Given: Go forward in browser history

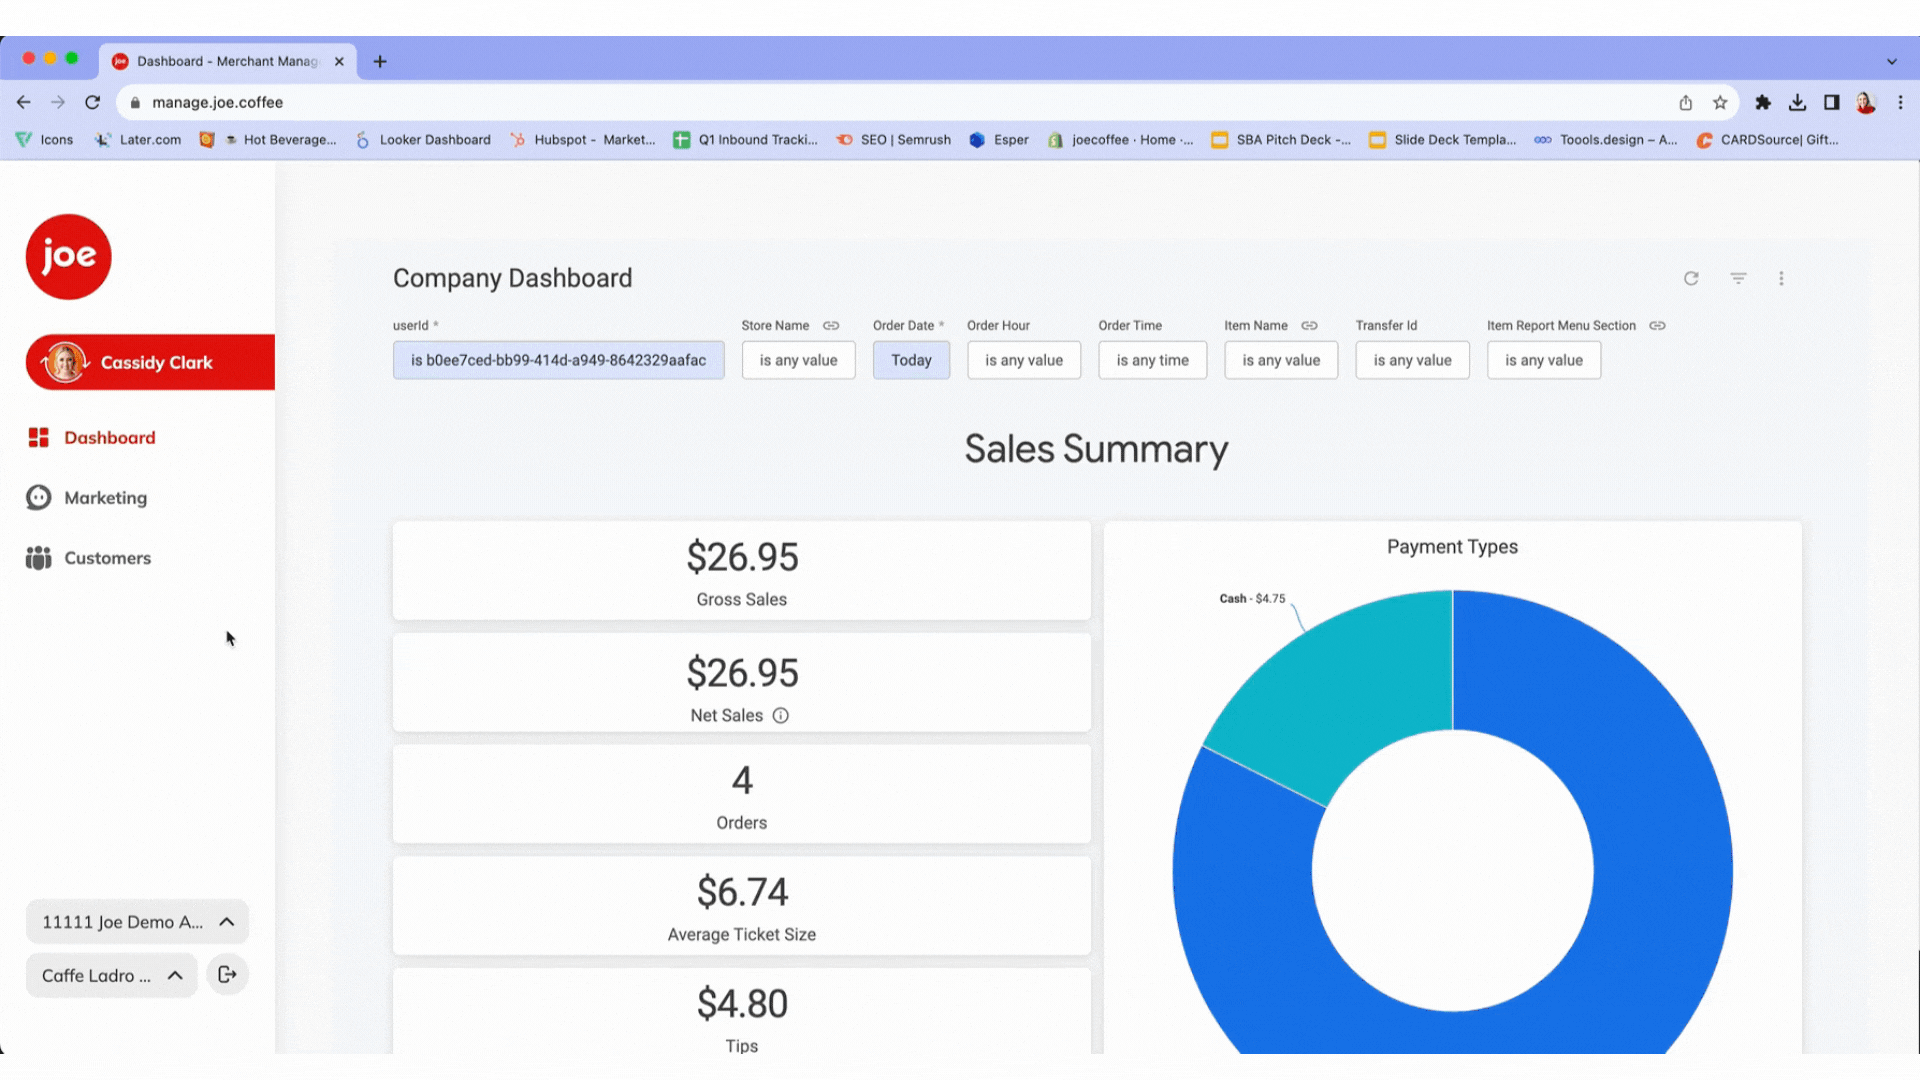Looking at the screenshot, I should [x=58, y=102].
